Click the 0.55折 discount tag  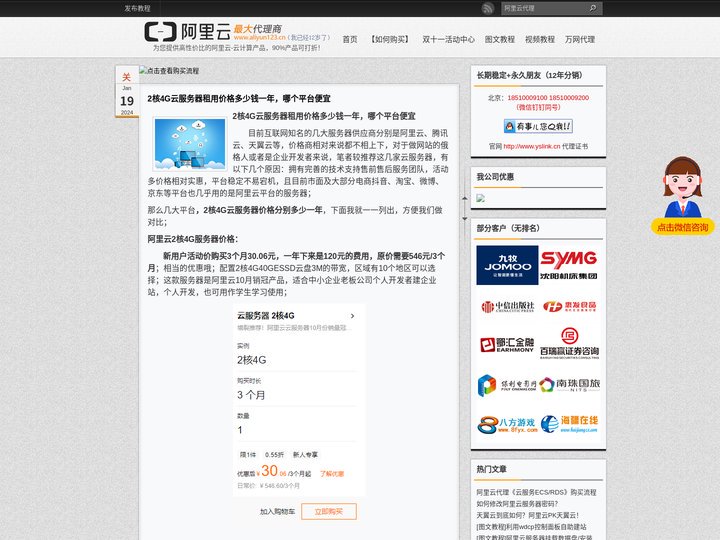tap(274, 455)
